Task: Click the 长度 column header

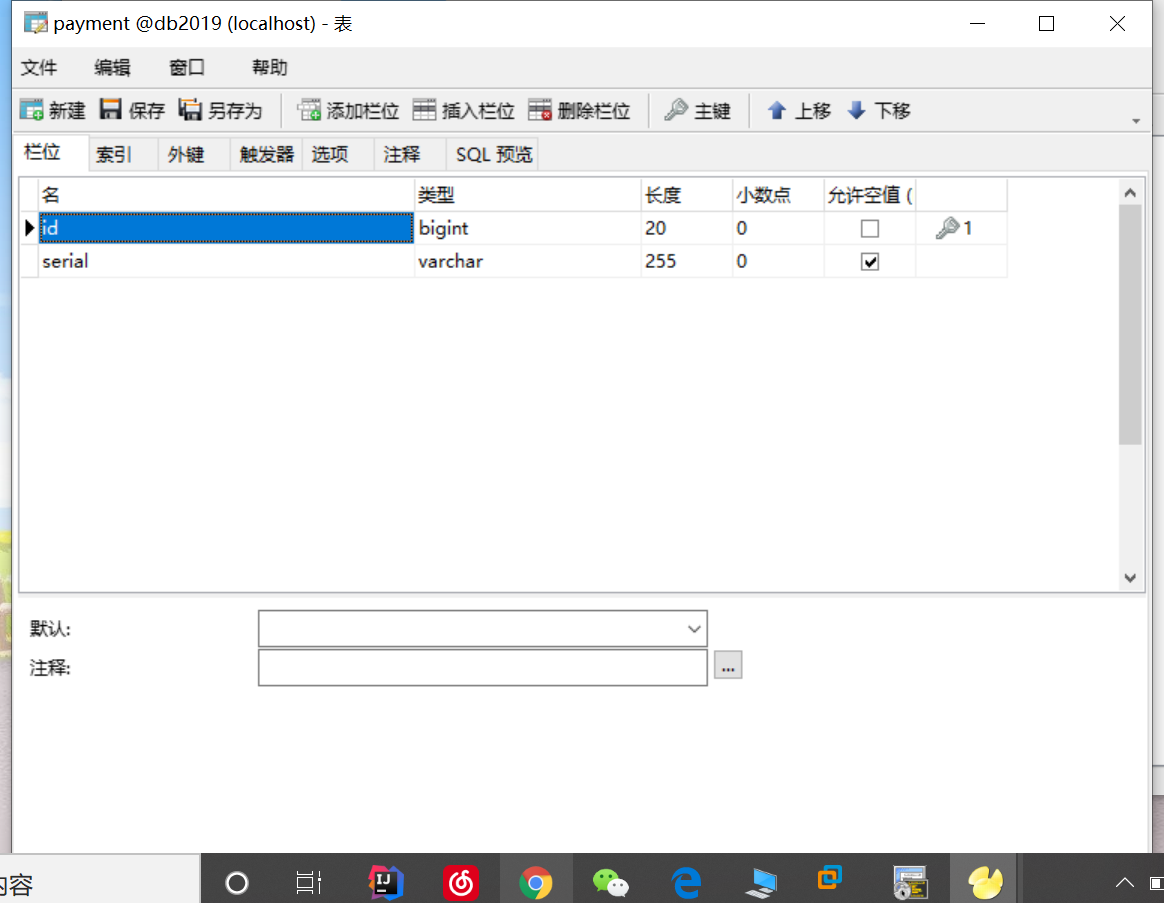Action: click(x=687, y=195)
